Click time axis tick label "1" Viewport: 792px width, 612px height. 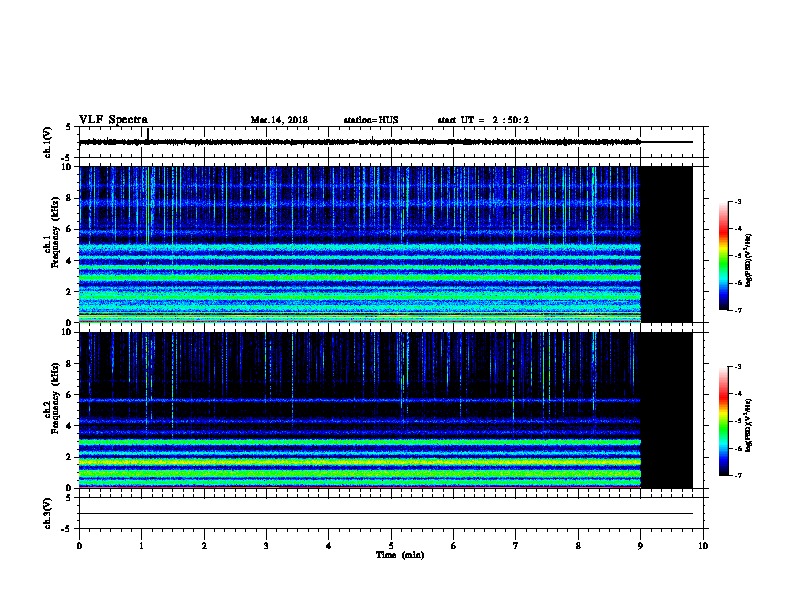point(141,546)
